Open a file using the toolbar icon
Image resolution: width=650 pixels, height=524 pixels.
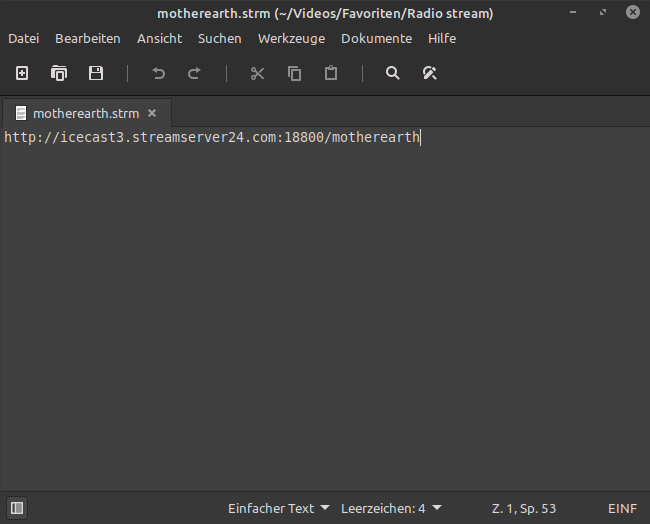tap(59, 73)
